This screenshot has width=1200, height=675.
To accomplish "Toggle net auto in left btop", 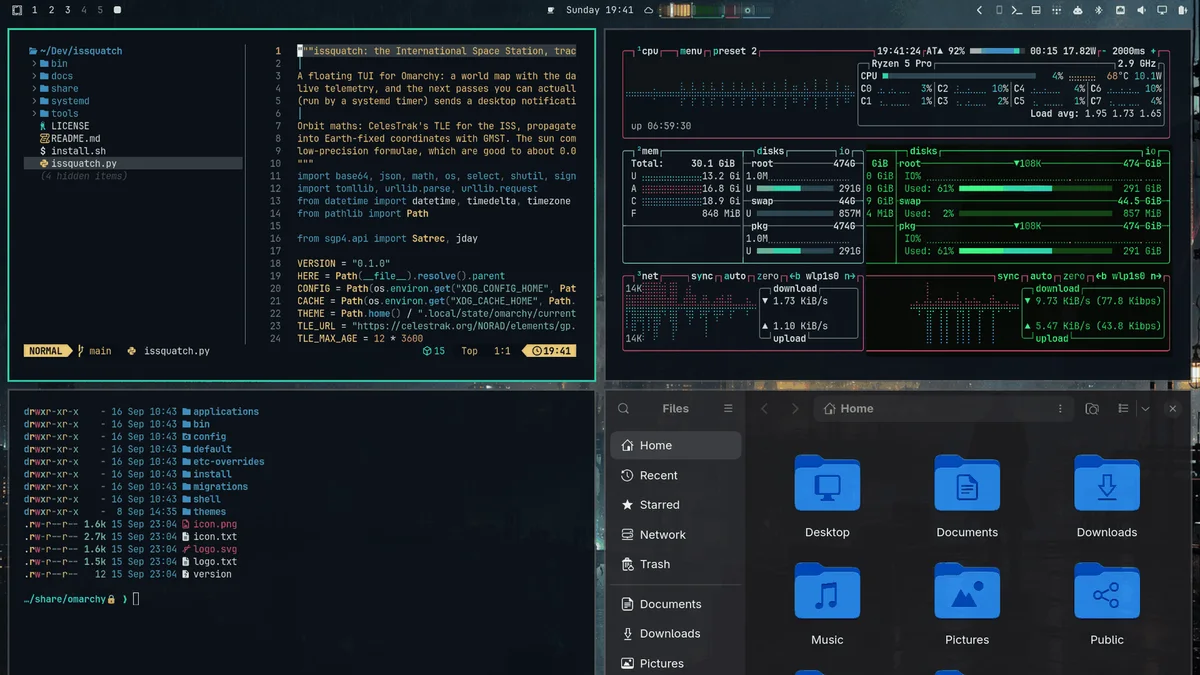I will coord(733,276).
